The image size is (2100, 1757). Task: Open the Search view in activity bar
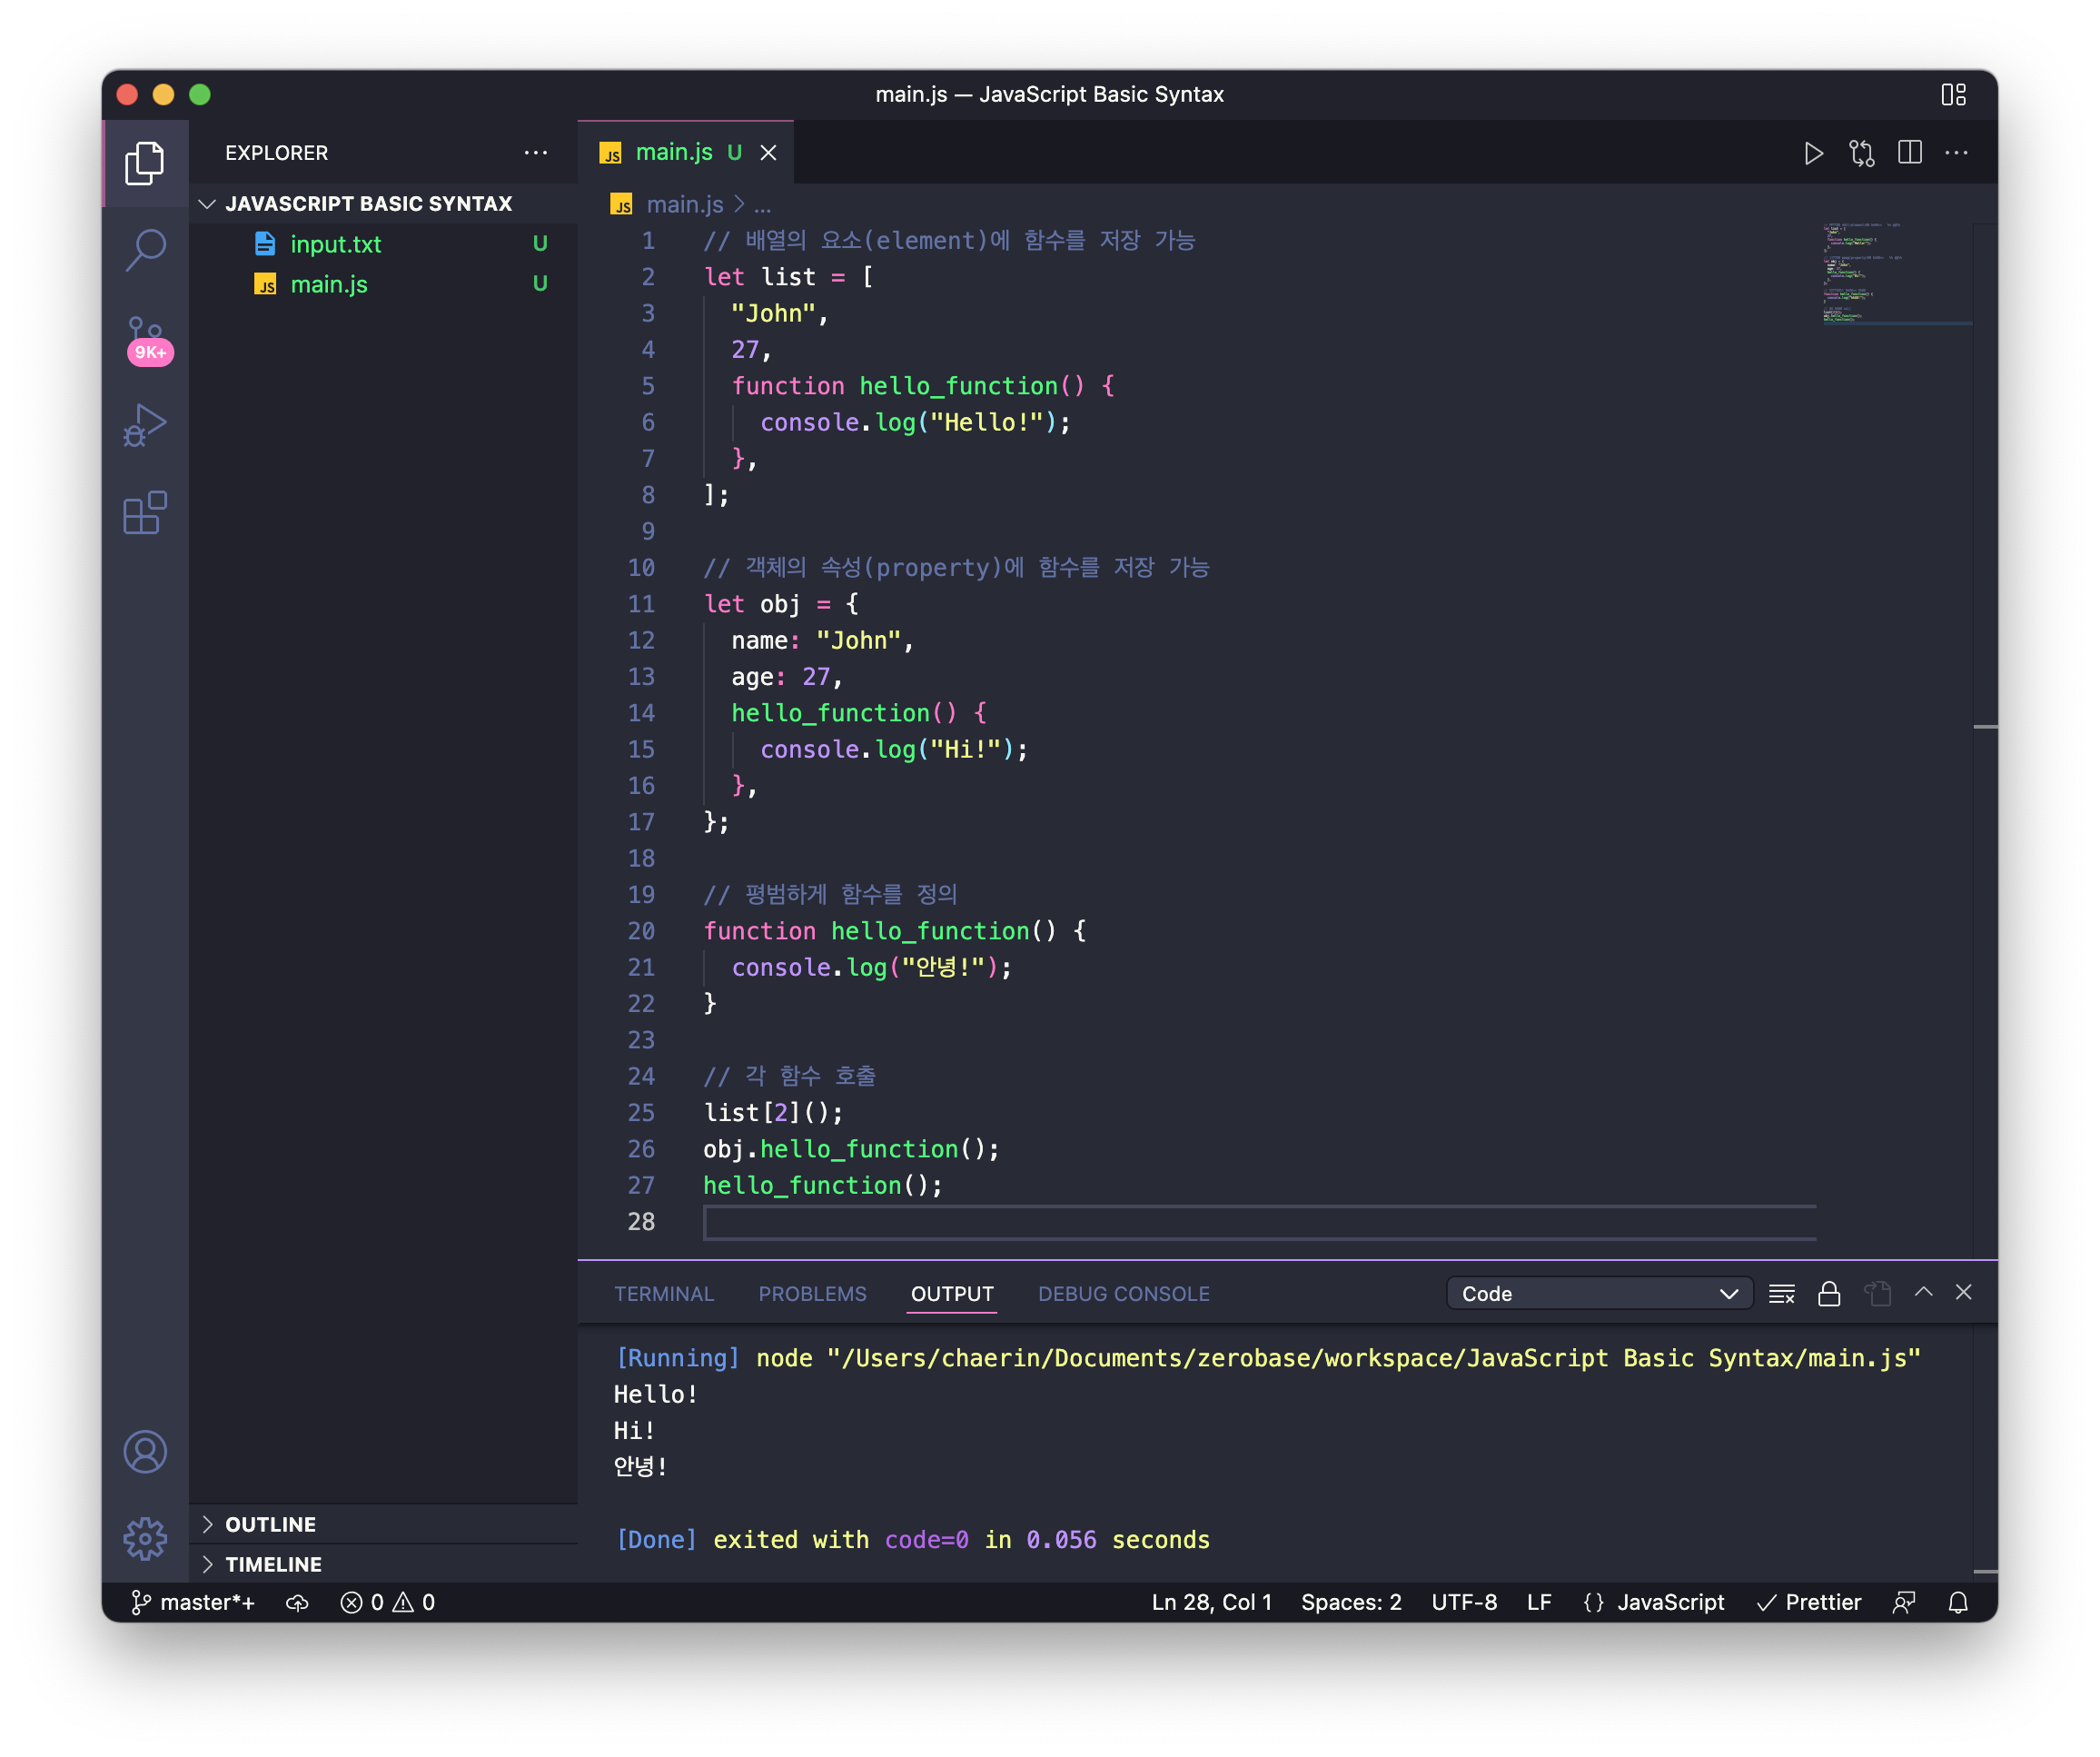tap(146, 250)
